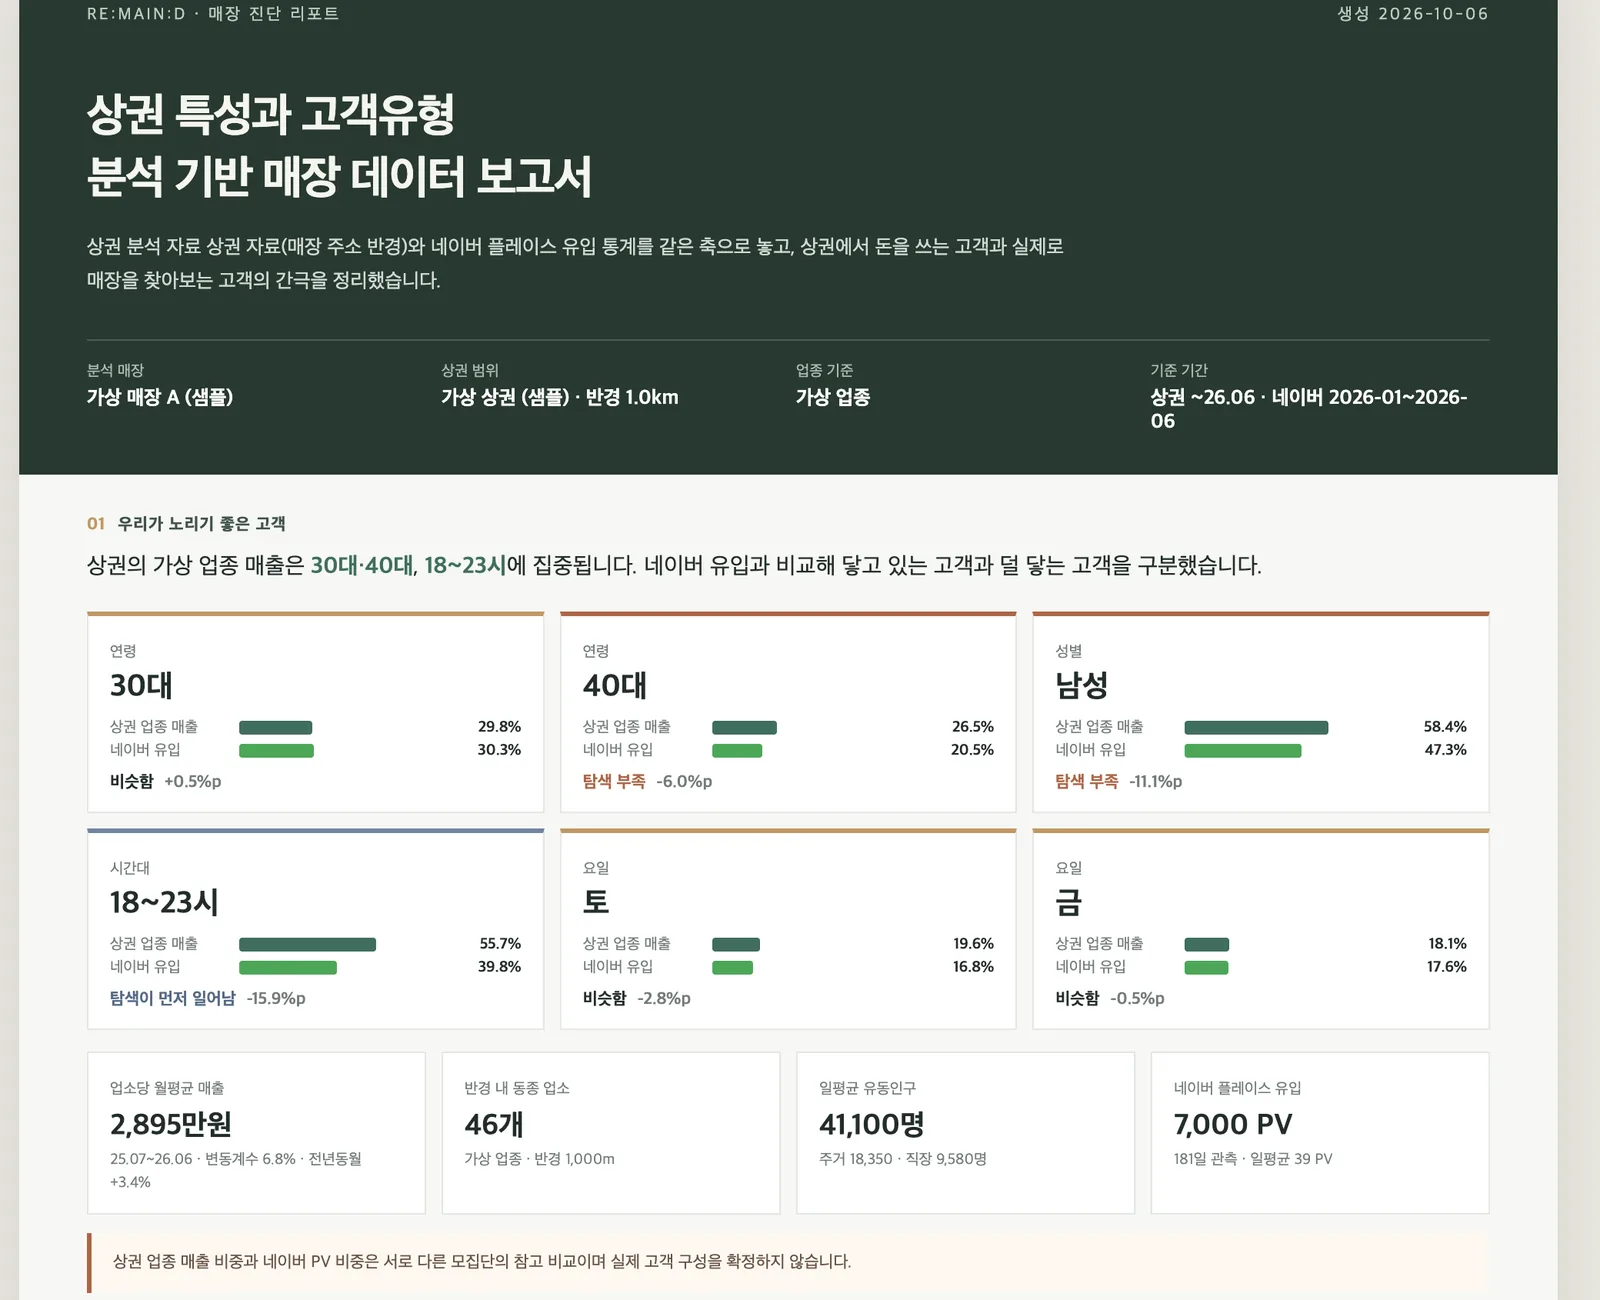Click '가상 업종 · 반경 1,000m' subtext
Screen dimensions: 1600x1300
540,1159
